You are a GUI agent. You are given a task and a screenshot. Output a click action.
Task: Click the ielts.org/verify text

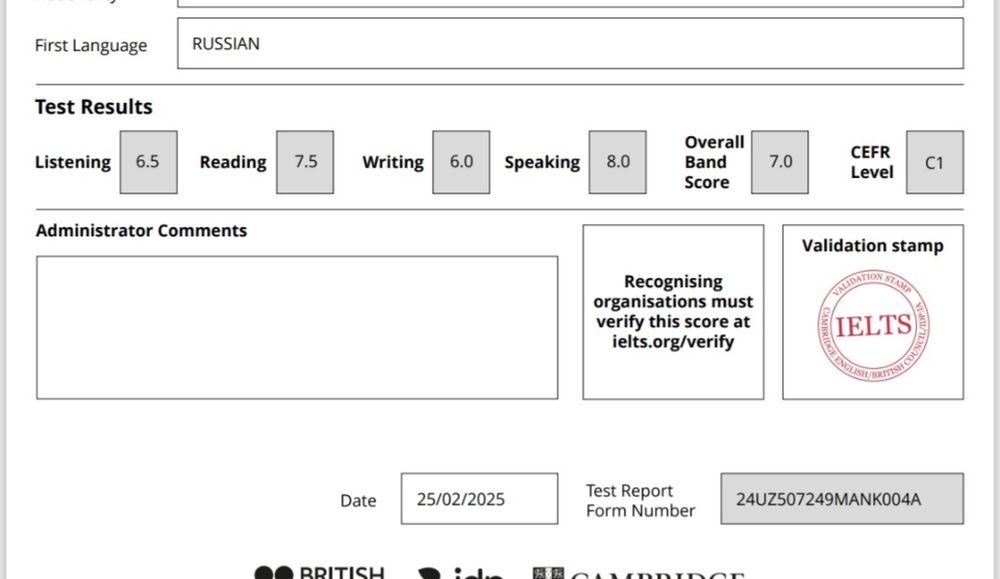673,342
